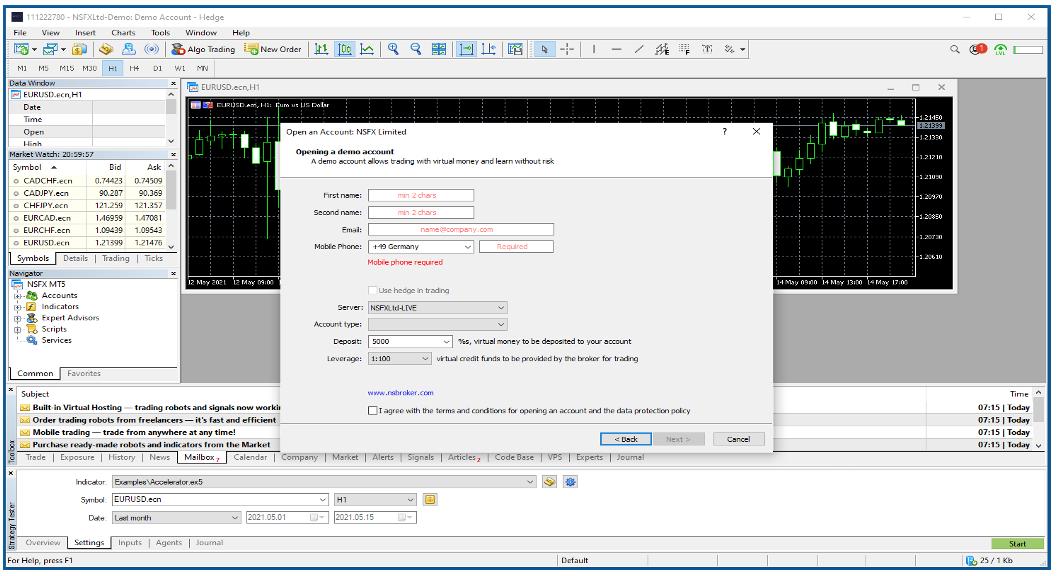1058x576 pixels.
Task: Switch timeframe to M30
Action: click(90, 68)
